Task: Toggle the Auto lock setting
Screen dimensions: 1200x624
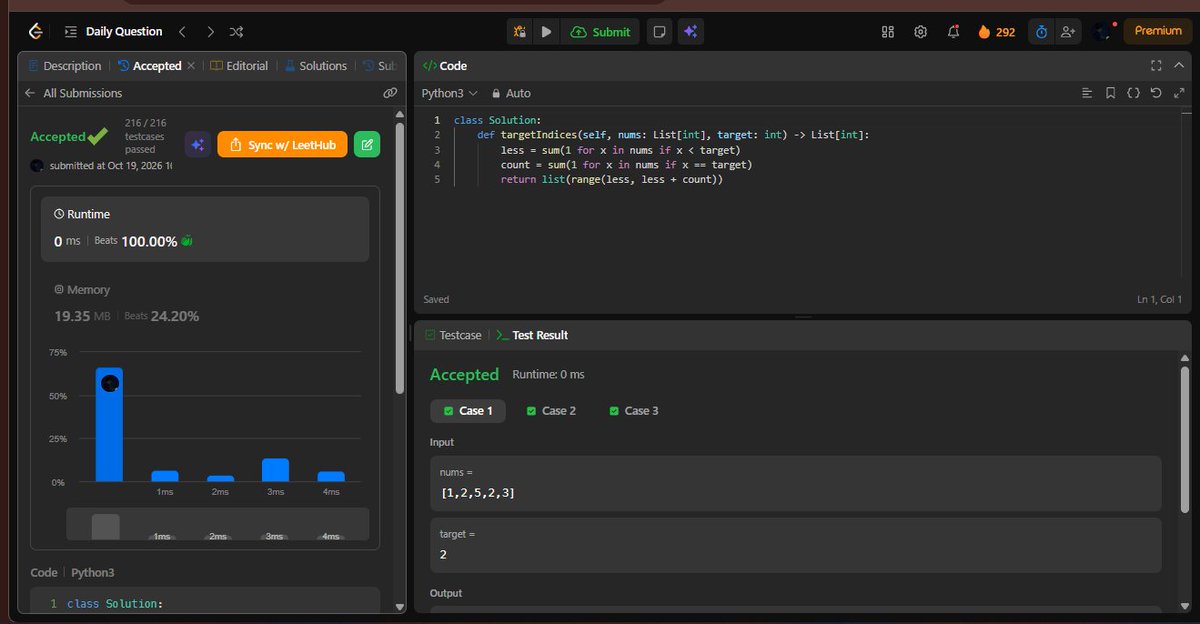Action: tap(510, 93)
